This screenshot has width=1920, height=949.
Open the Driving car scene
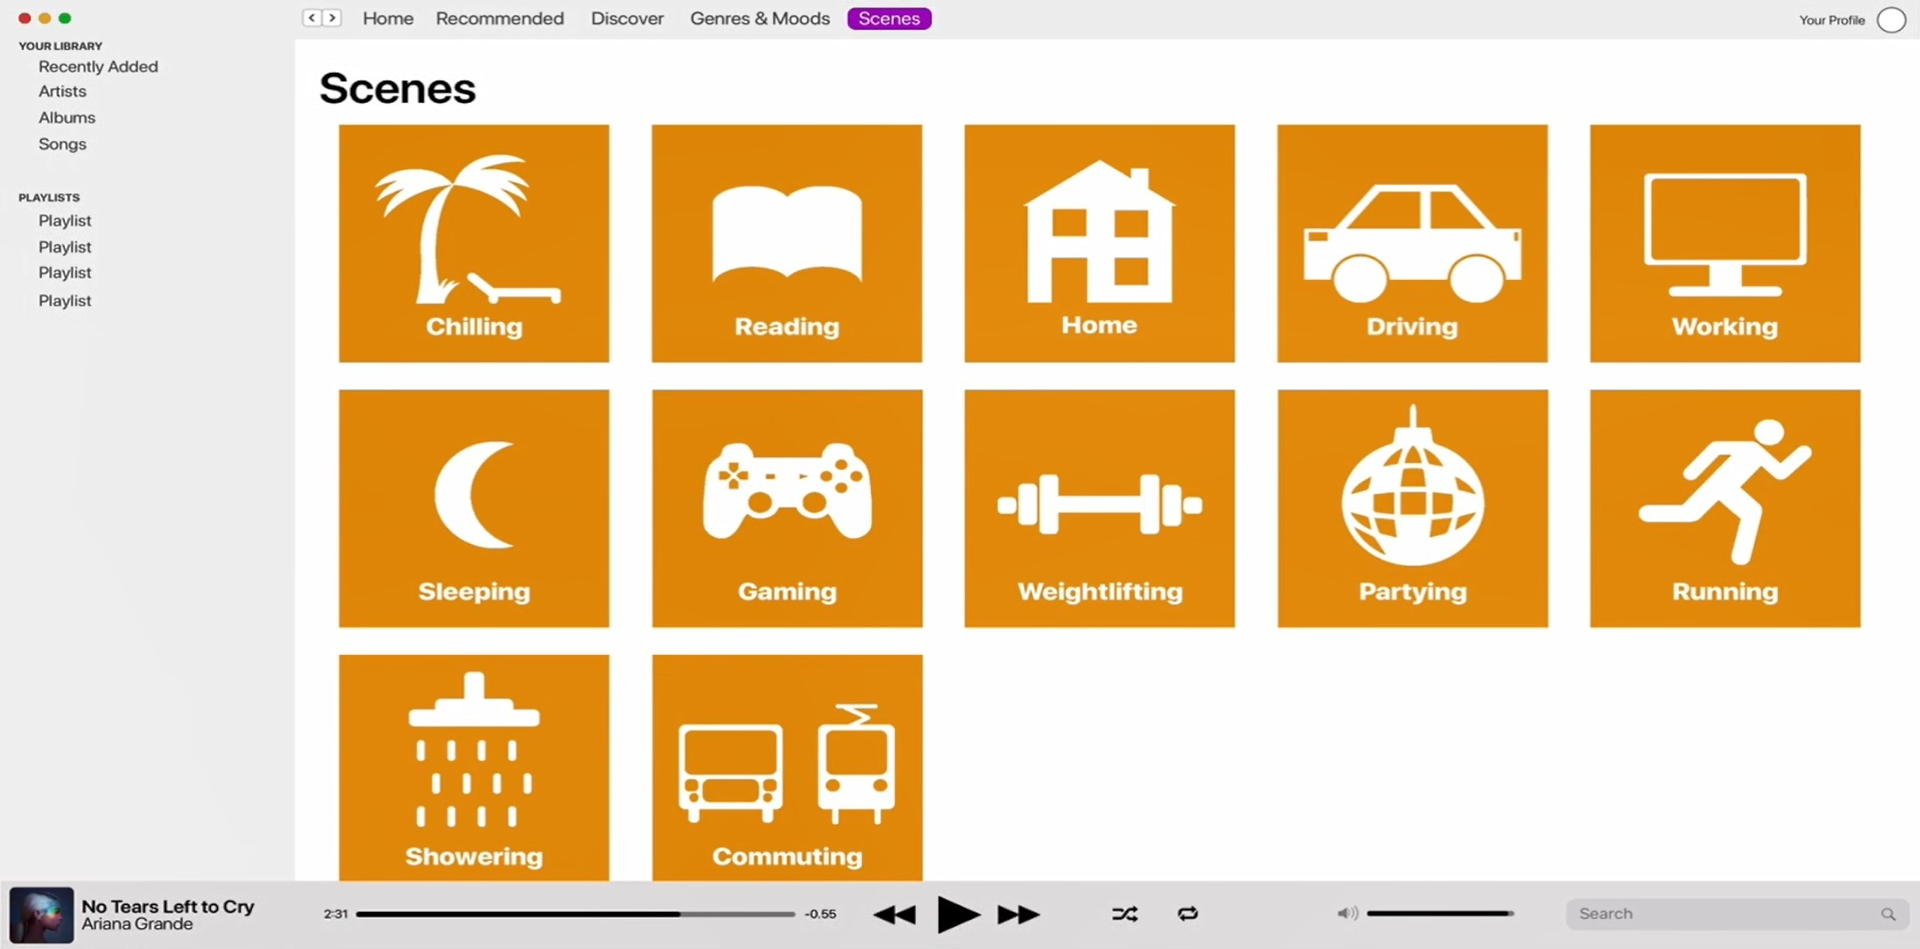[1412, 243]
